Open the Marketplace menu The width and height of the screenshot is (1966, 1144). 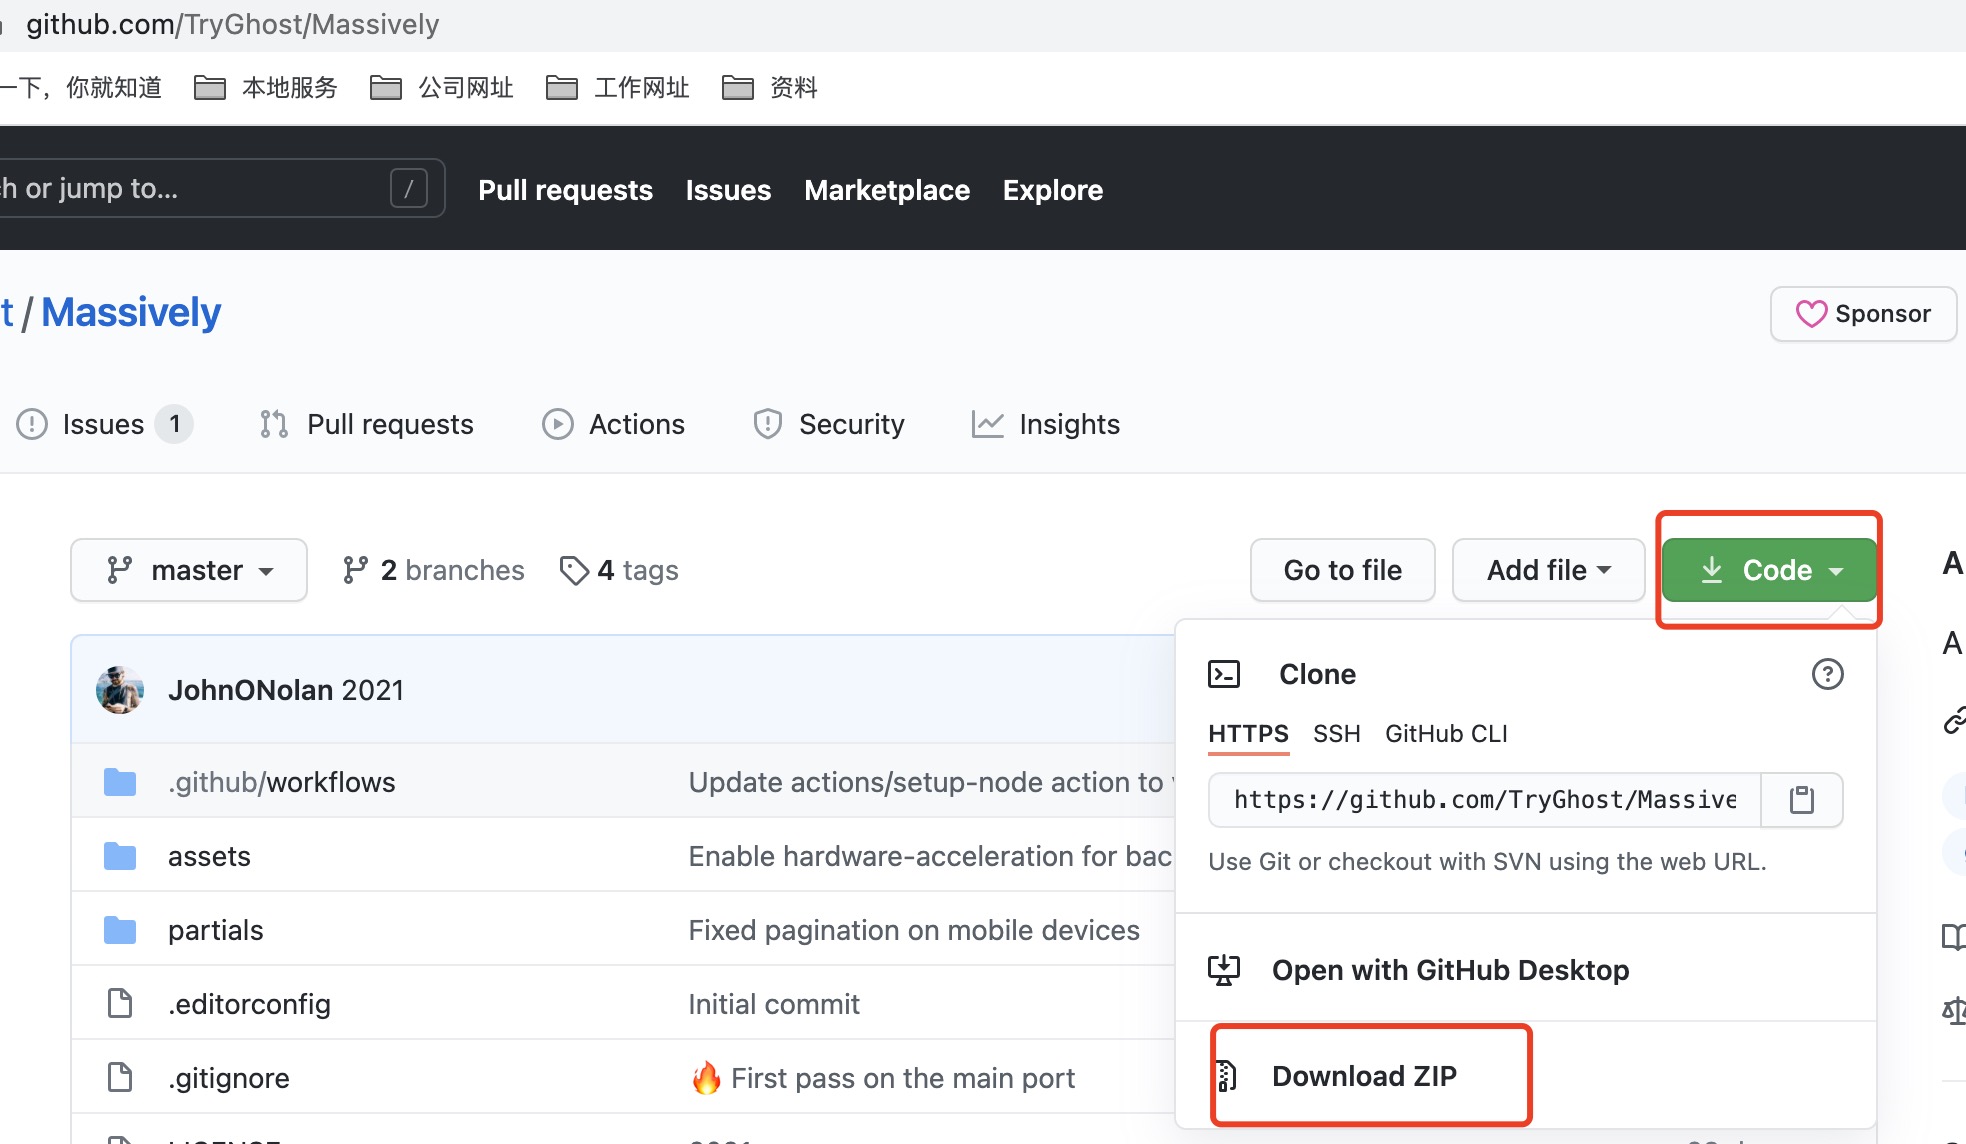(x=886, y=190)
